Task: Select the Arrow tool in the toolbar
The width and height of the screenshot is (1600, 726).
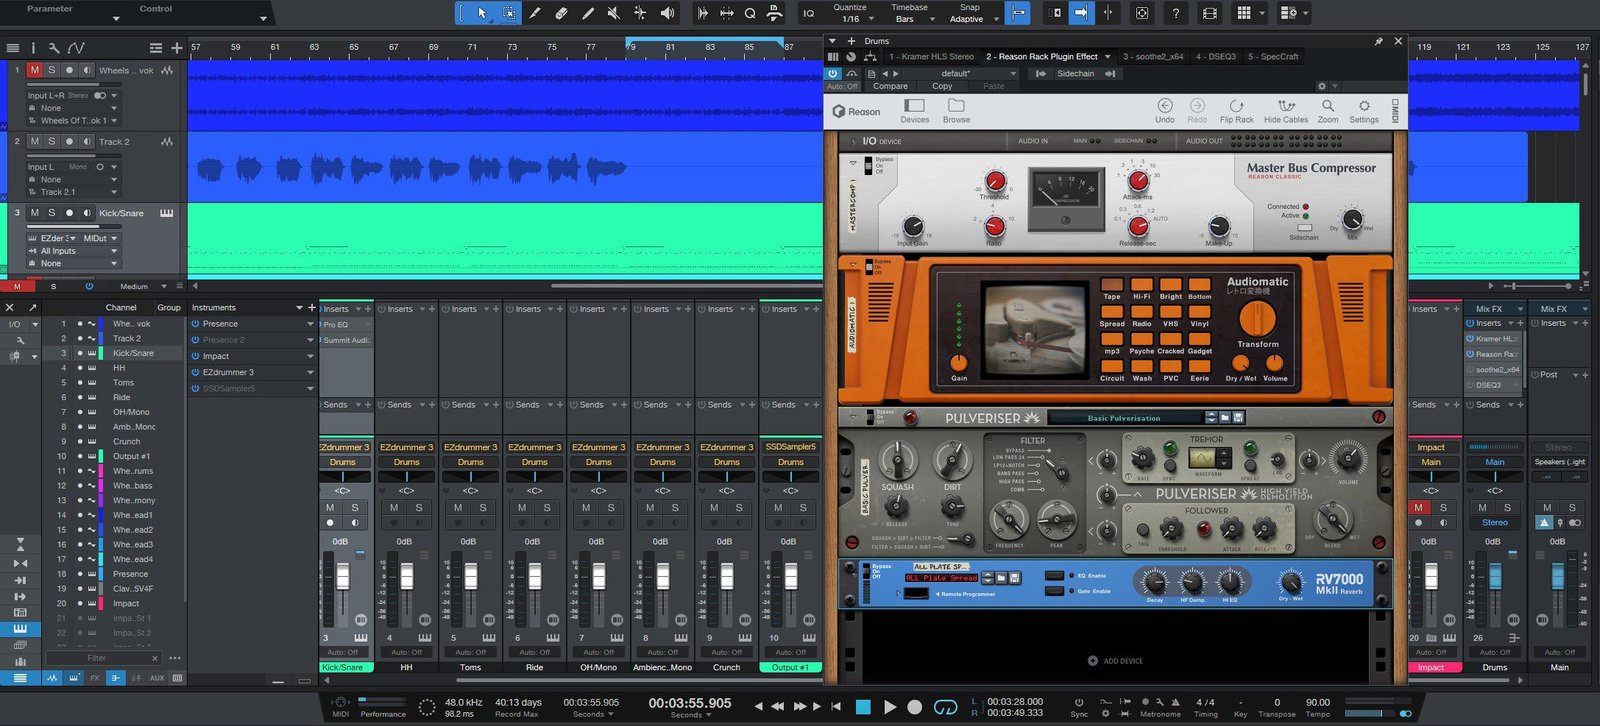Action: [482, 13]
